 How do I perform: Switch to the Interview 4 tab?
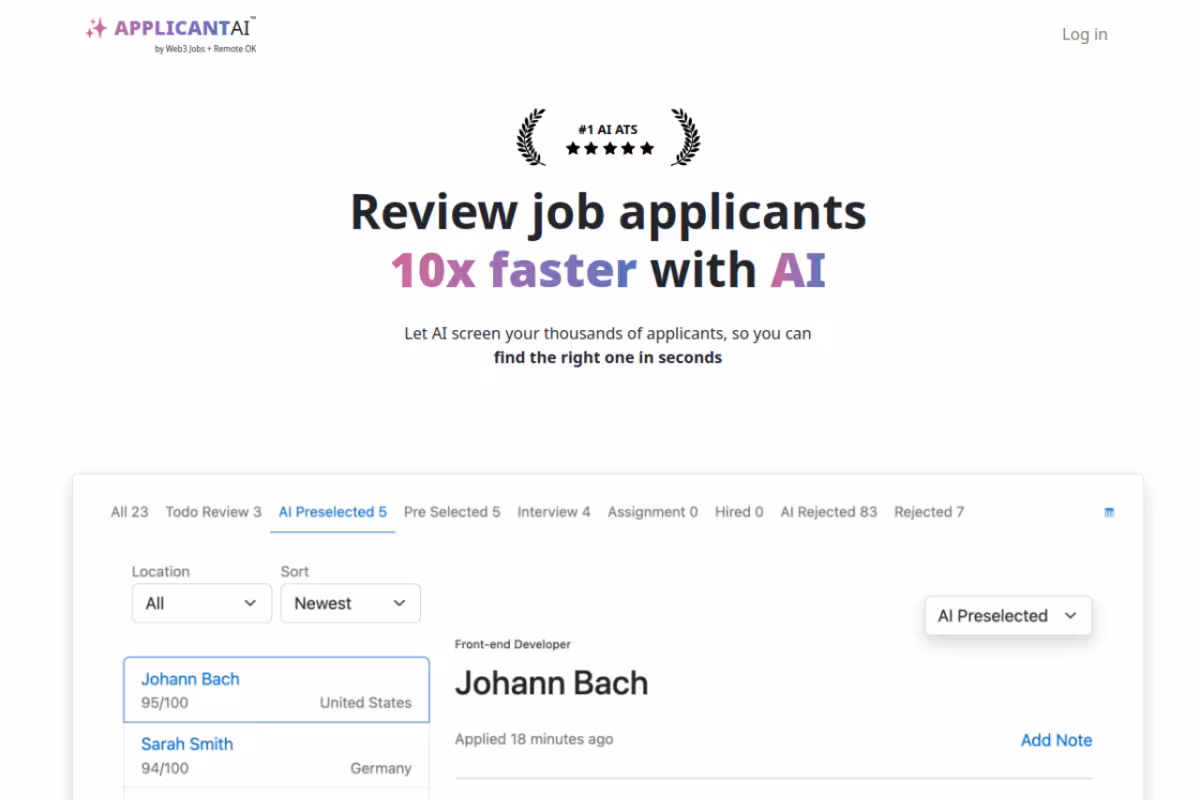tap(554, 512)
